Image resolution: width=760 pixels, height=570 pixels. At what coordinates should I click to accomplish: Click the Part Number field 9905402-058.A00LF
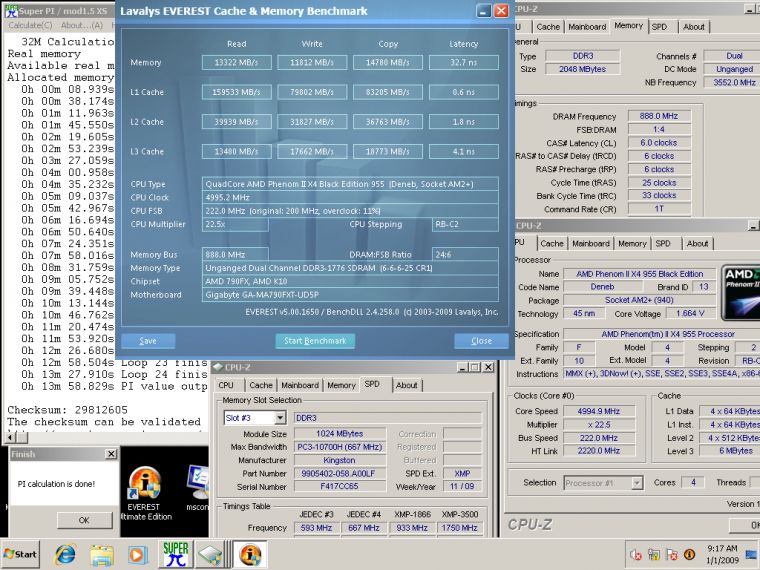point(339,474)
